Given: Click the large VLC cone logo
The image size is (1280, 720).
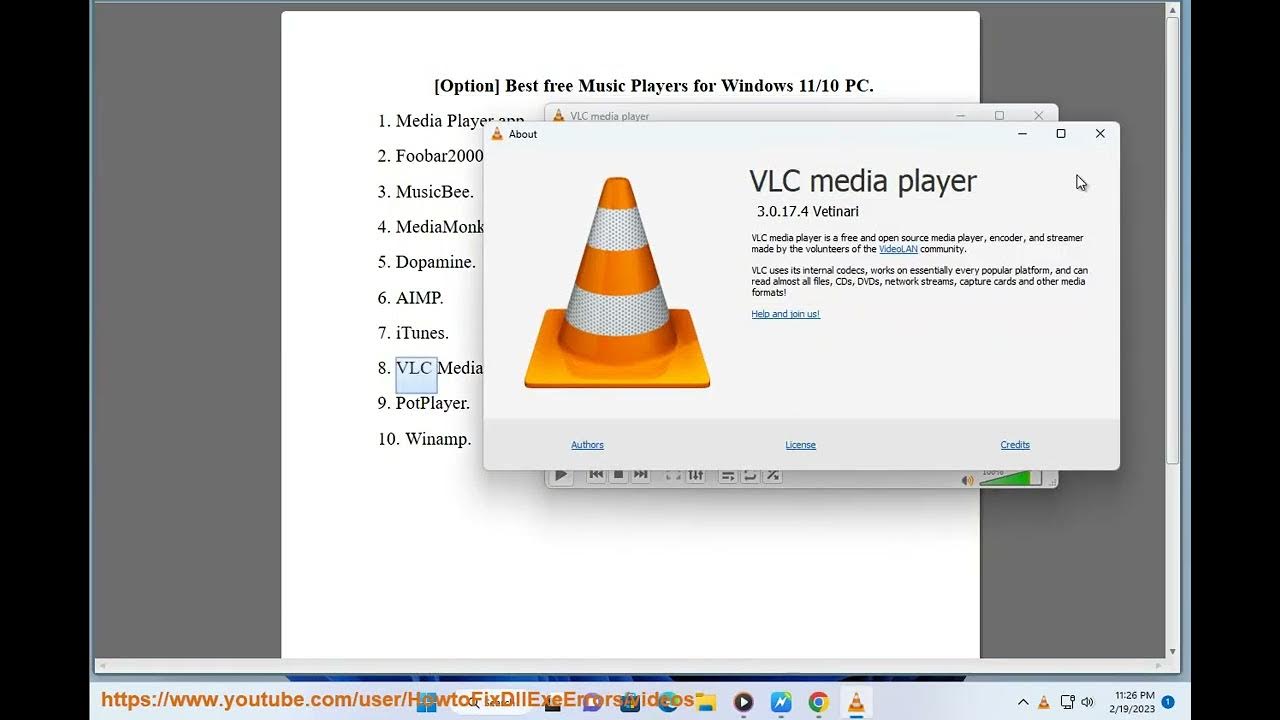Looking at the screenshot, I should click(617, 283).
